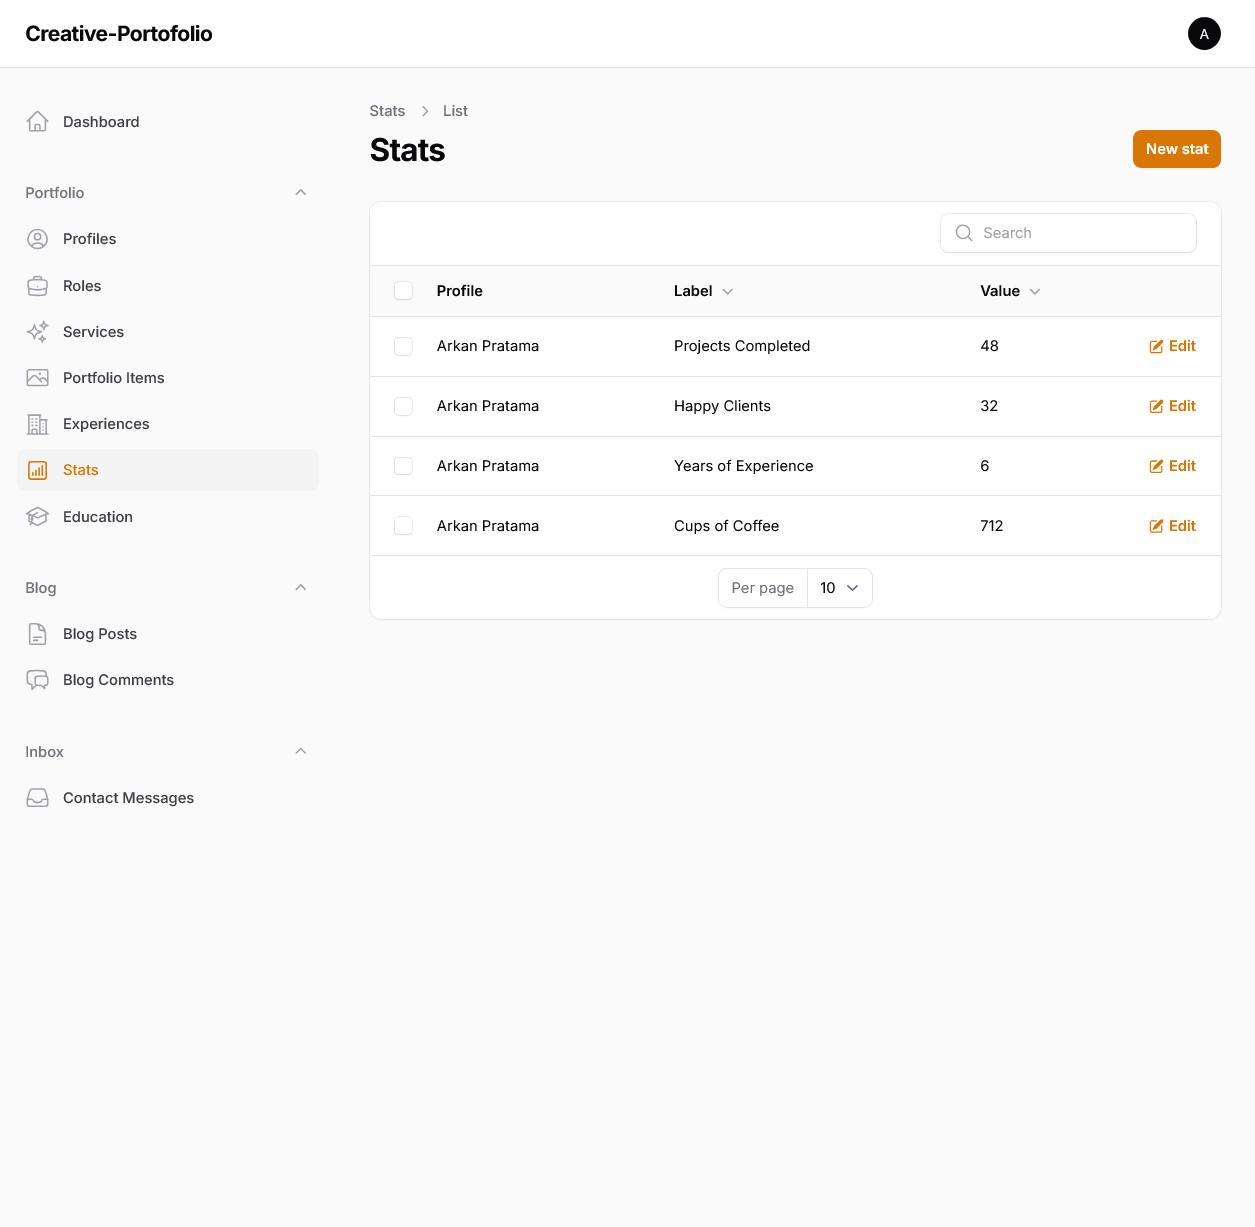Click the Experiences building icon
1255x1227 pixels.
pyautogui.click(x=37, y=424)
